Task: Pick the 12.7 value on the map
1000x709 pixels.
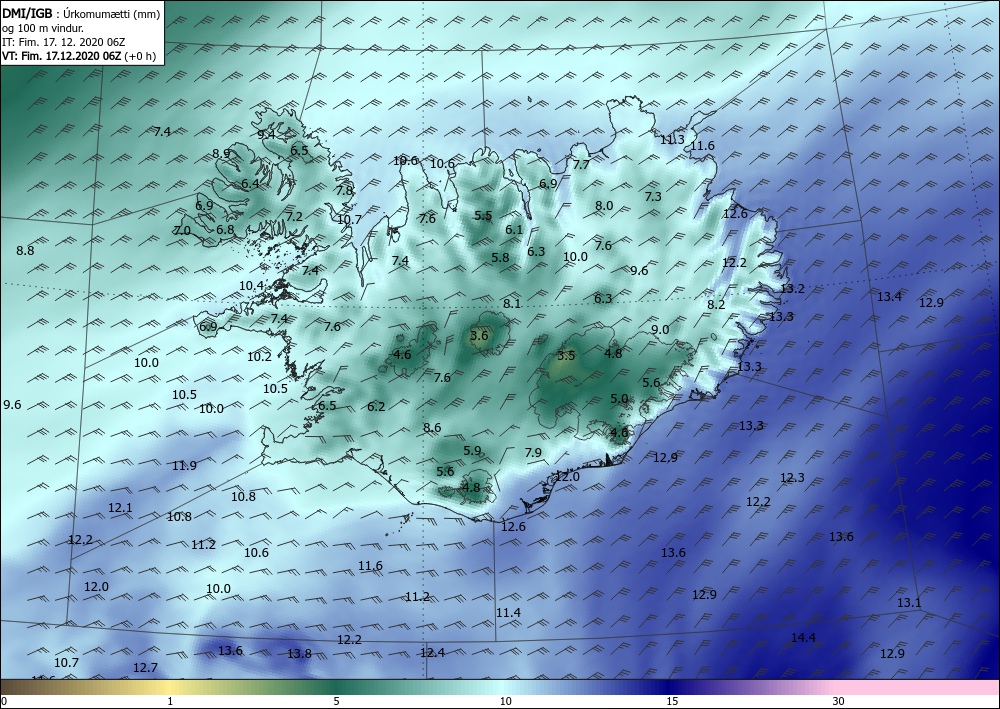Action: (x=145, y=668)
